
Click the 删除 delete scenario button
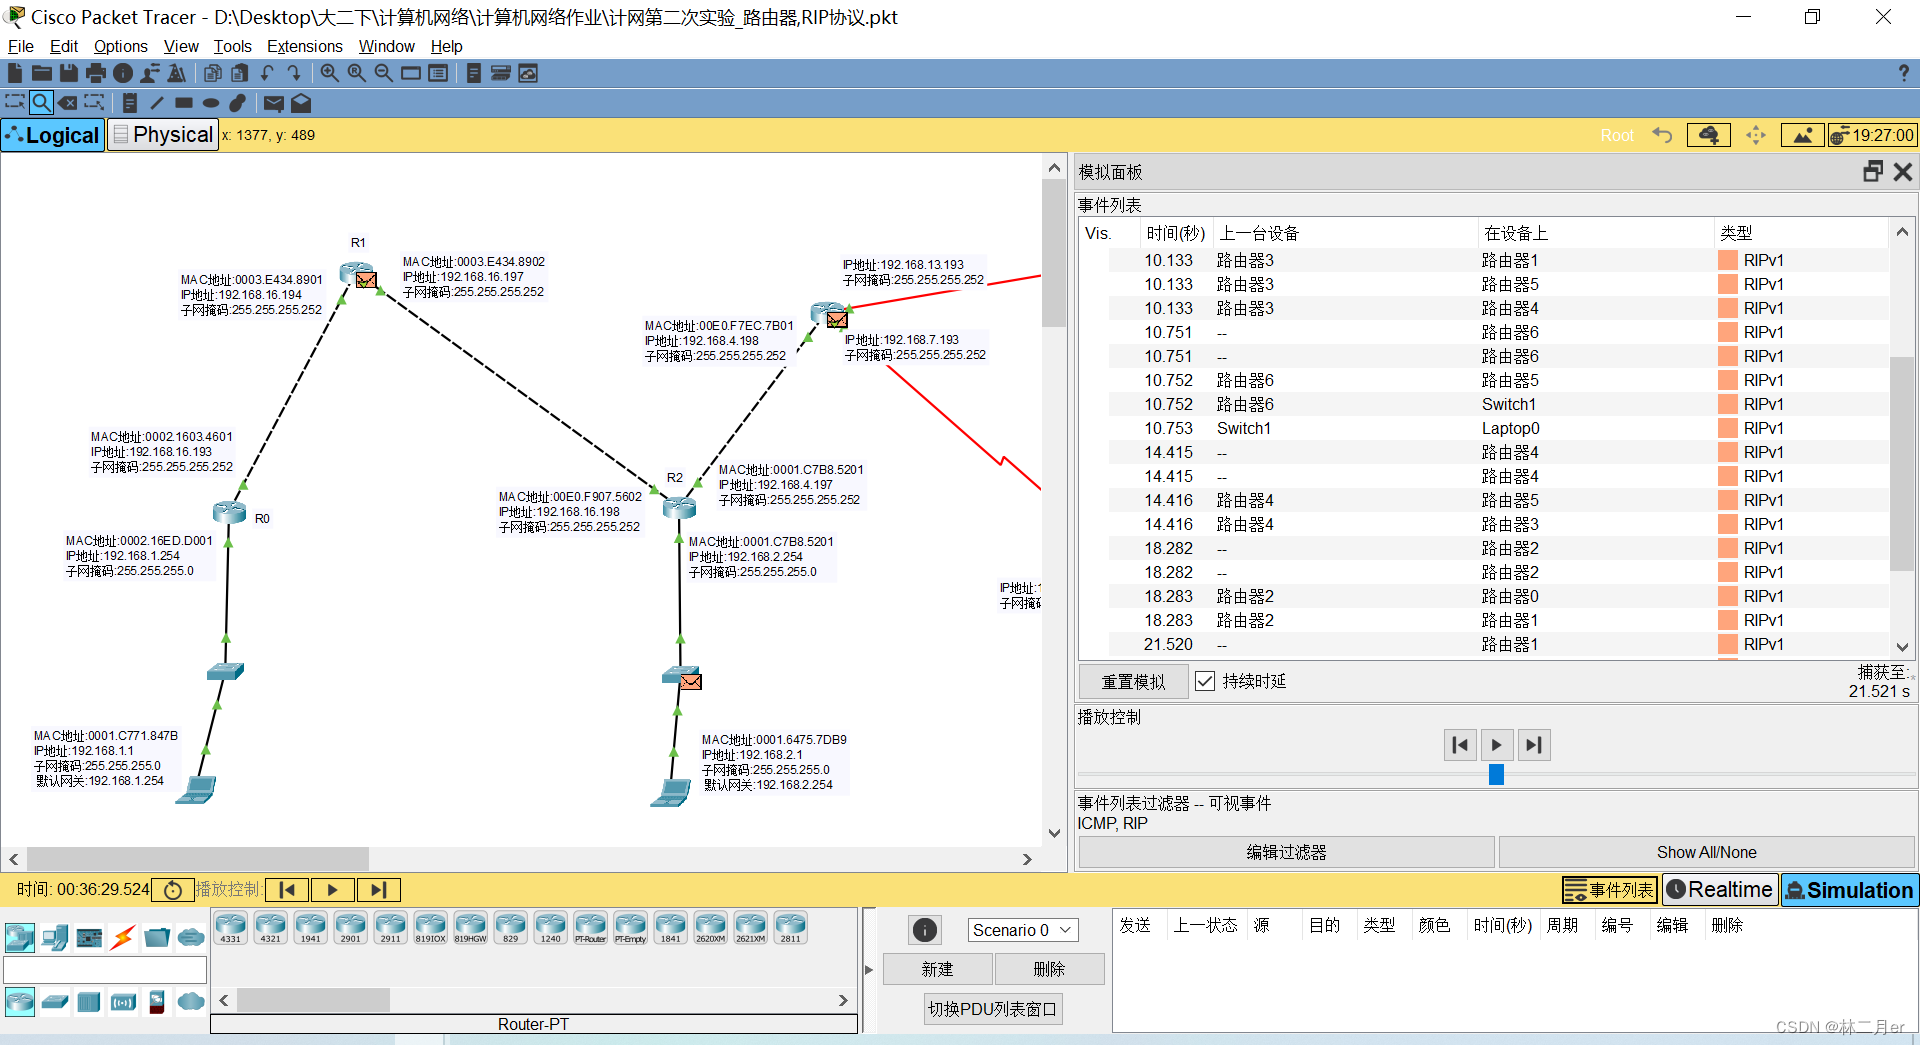pos(1049,969)
